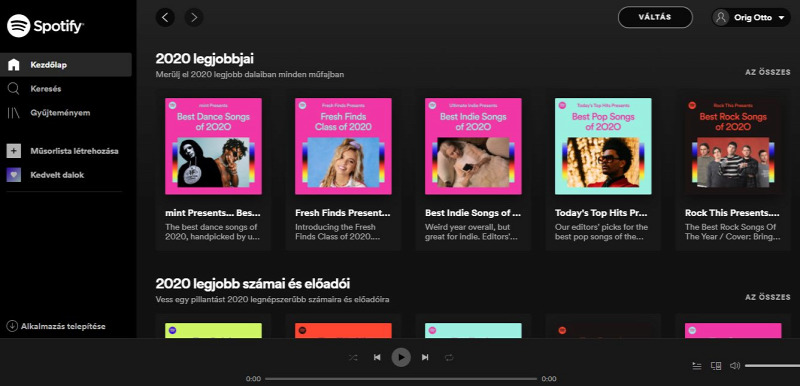Show all of 2020 legjobbjai via AZ ÖSSZES

(x=768, y=72)
